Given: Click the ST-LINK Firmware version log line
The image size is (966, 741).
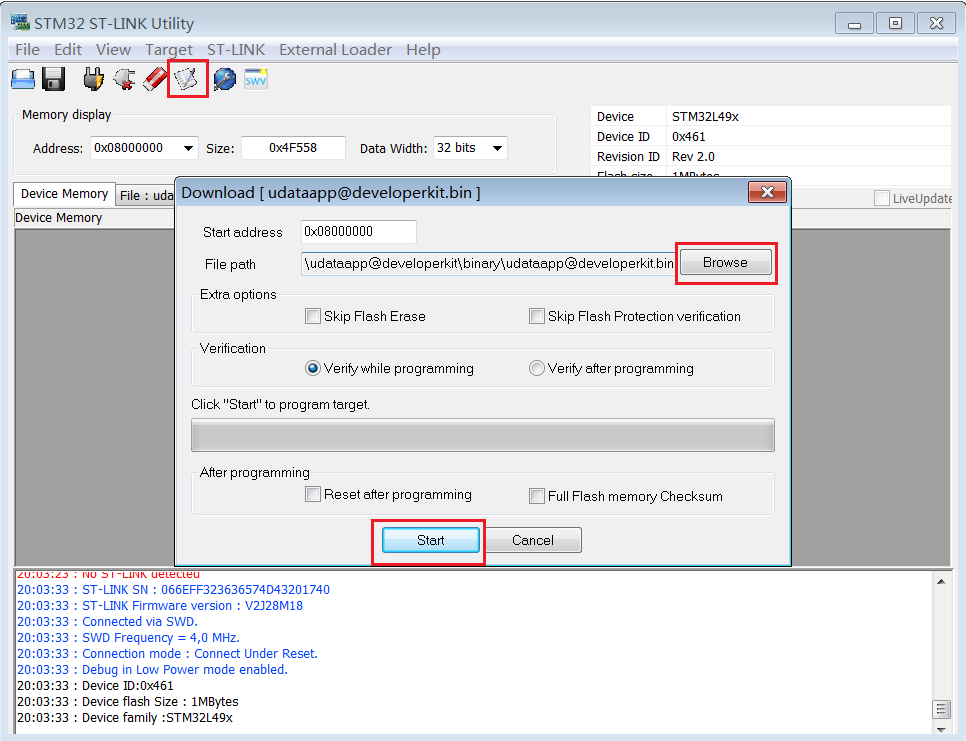Looking at the screenshot, I should (160, 605).
